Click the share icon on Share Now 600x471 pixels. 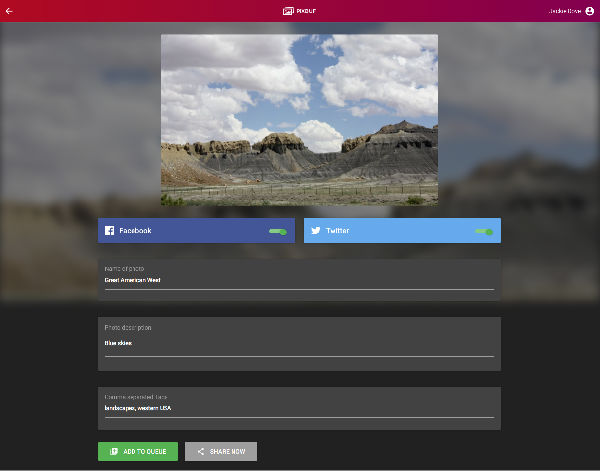tap(201, 452)
